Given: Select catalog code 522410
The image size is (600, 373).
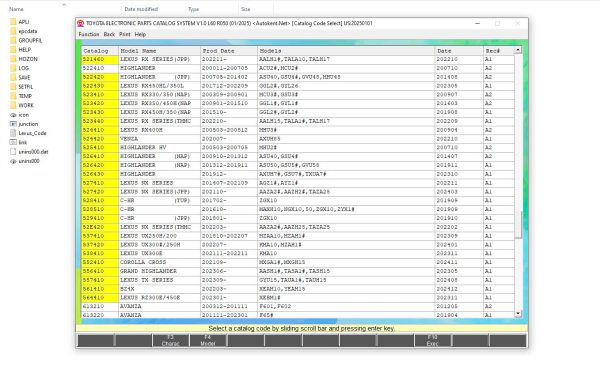Looking at the screenshot, I should coord(100,68).
